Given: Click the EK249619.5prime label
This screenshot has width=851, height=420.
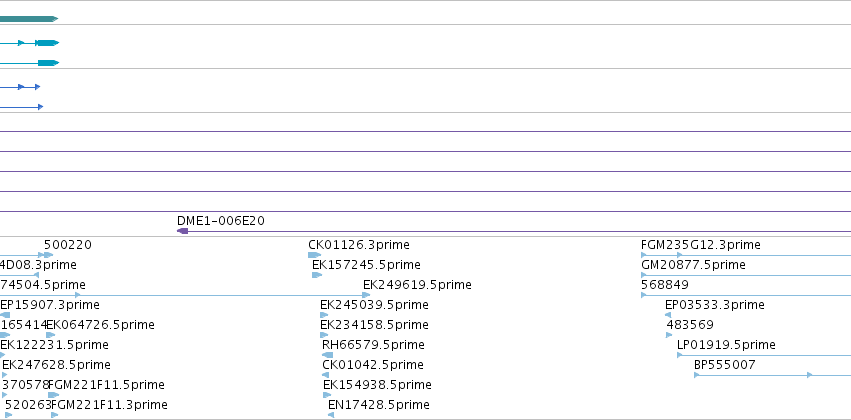Looking at the screenshot, I should tap(417, 285).
